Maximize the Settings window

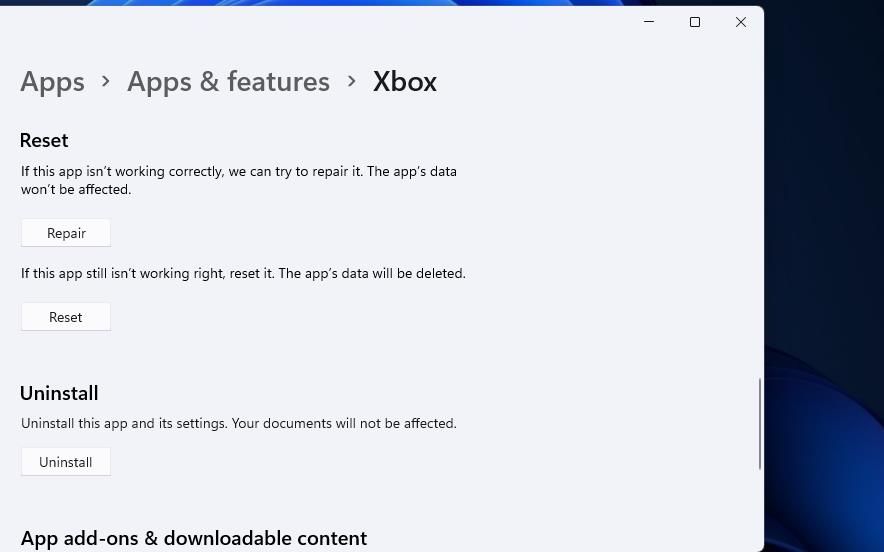(x=695, y=22)
